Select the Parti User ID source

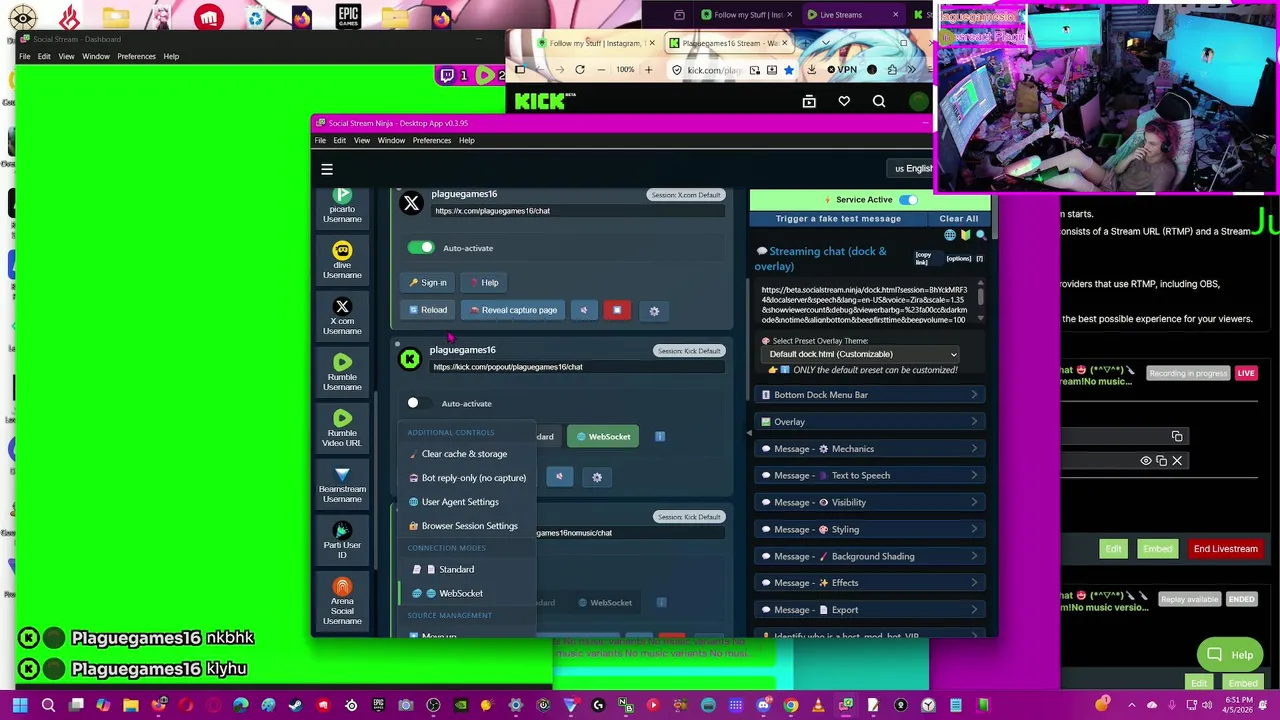(342, 541)
